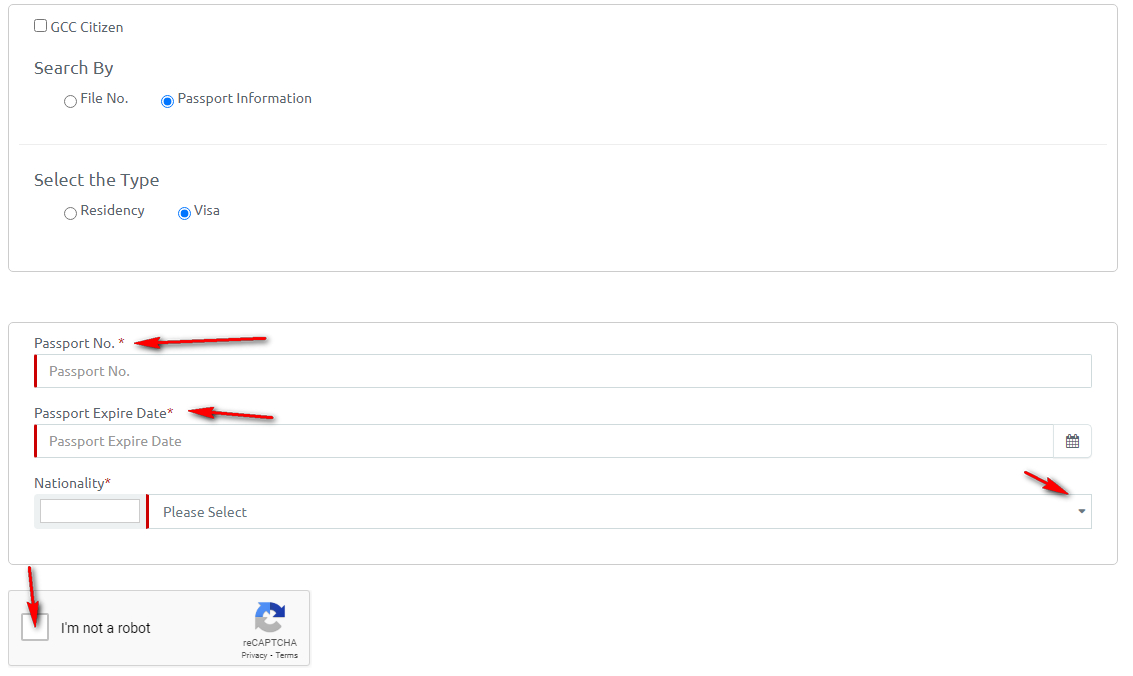This screenshot has width=1133, height=676.
Task: Click the Nationality dropdown caret arrow
Action: point(1081,512)
